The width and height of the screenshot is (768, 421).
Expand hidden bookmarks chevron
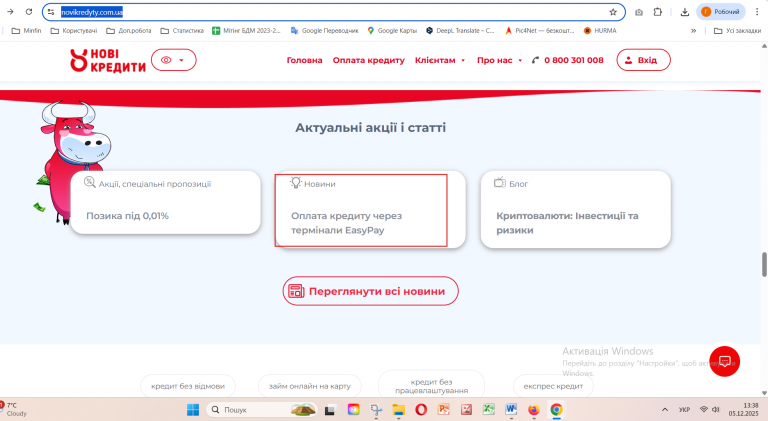(694, 30)
